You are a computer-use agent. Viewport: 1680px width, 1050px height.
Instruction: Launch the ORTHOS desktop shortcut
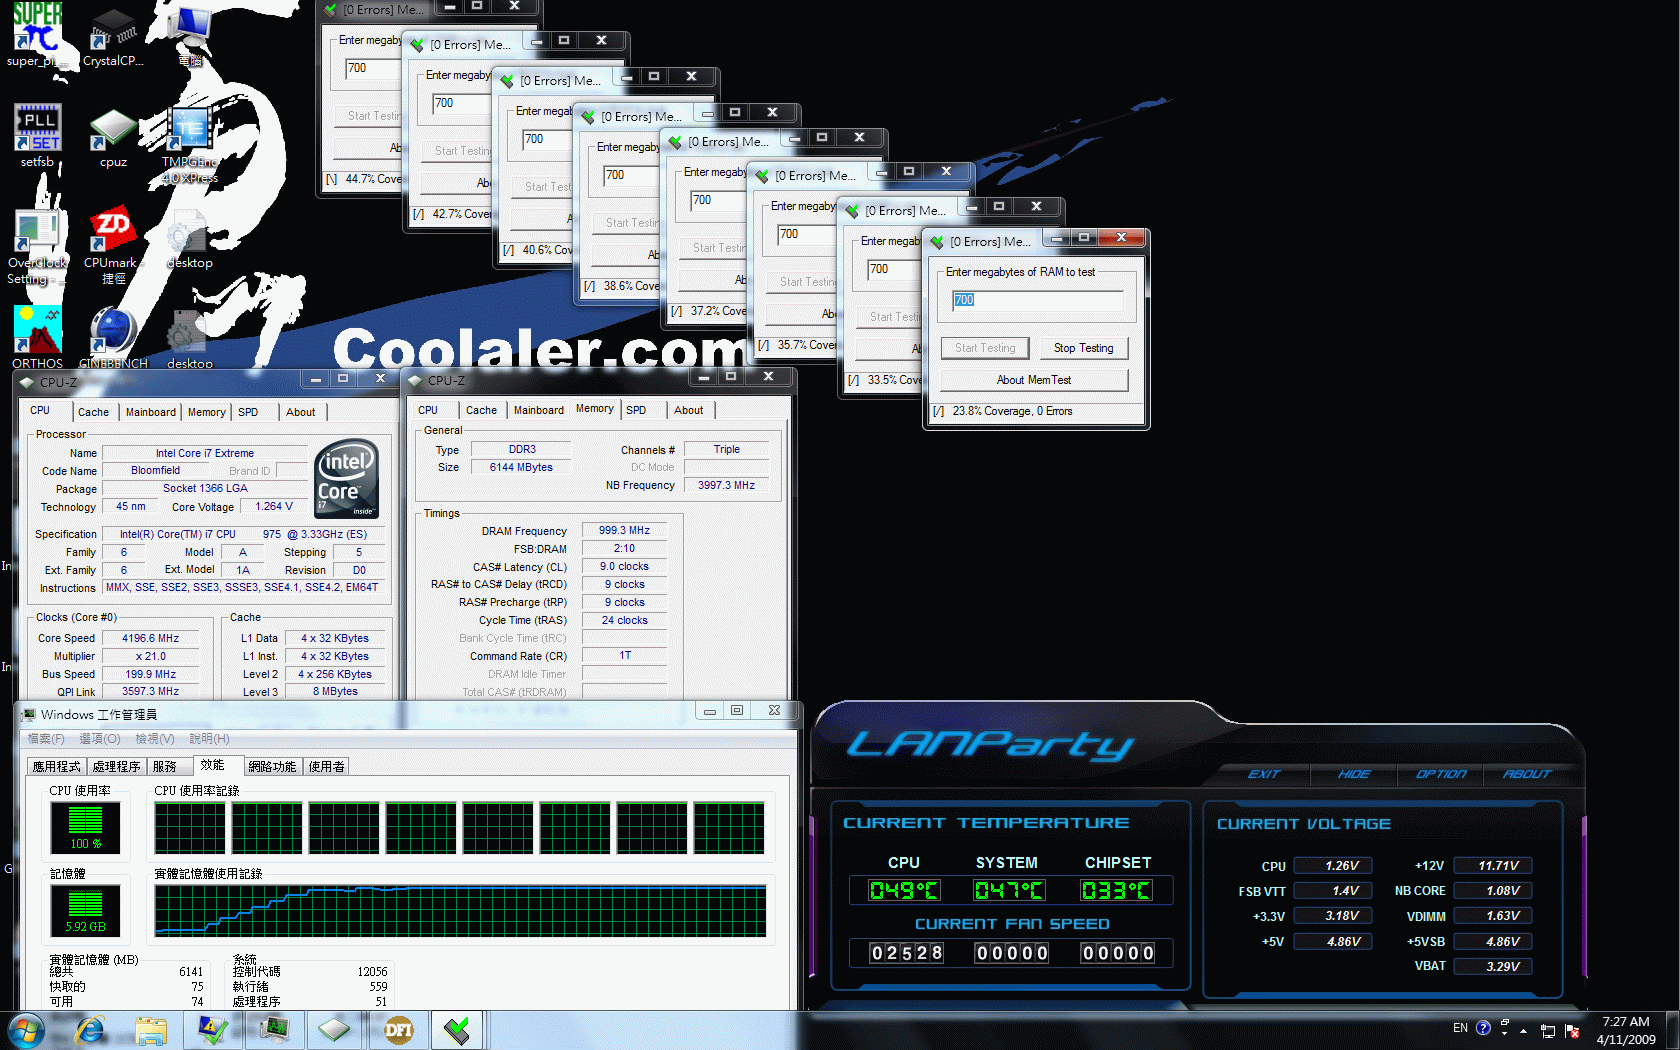click(37, 338)
